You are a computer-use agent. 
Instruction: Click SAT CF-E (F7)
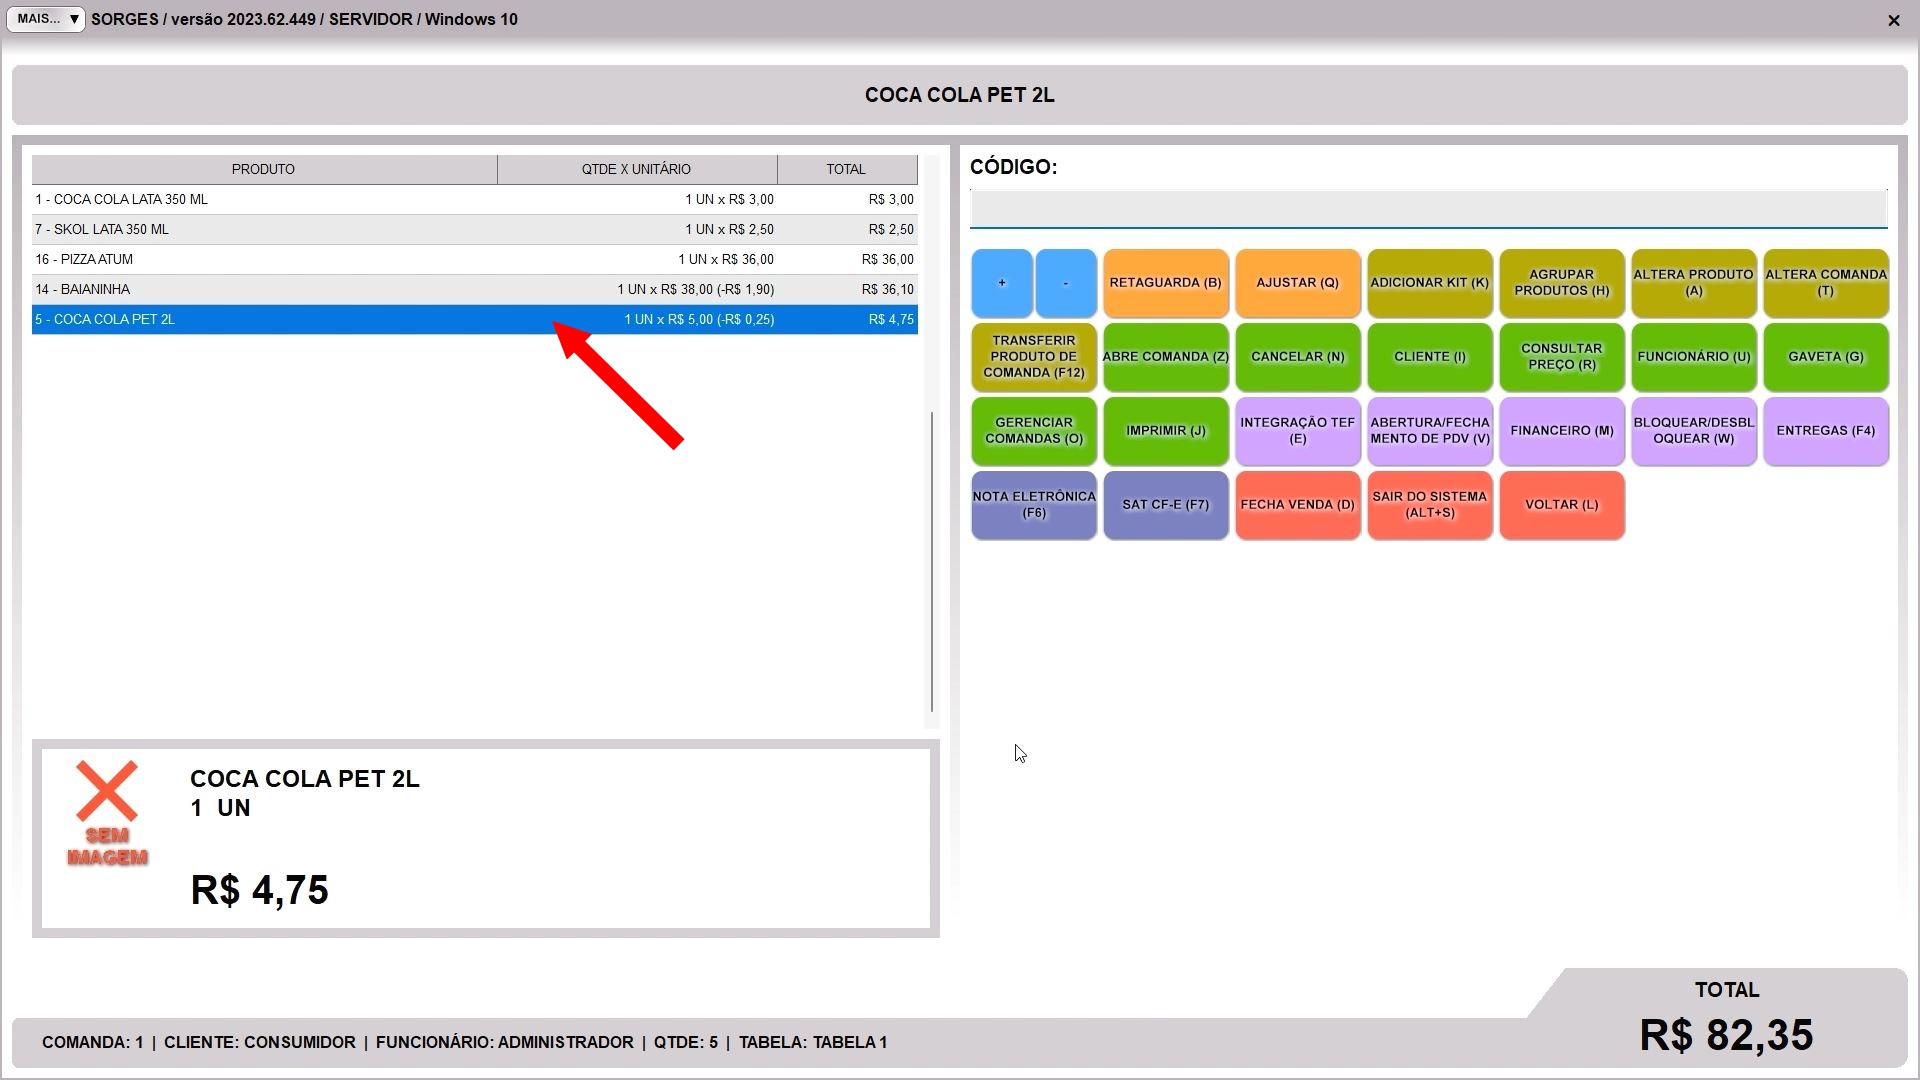point(1165,505)
